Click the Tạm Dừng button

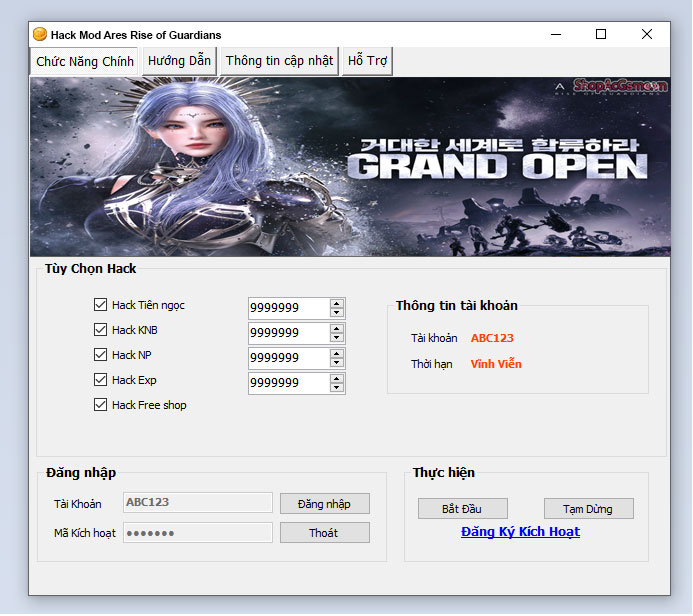click(588, 509)
